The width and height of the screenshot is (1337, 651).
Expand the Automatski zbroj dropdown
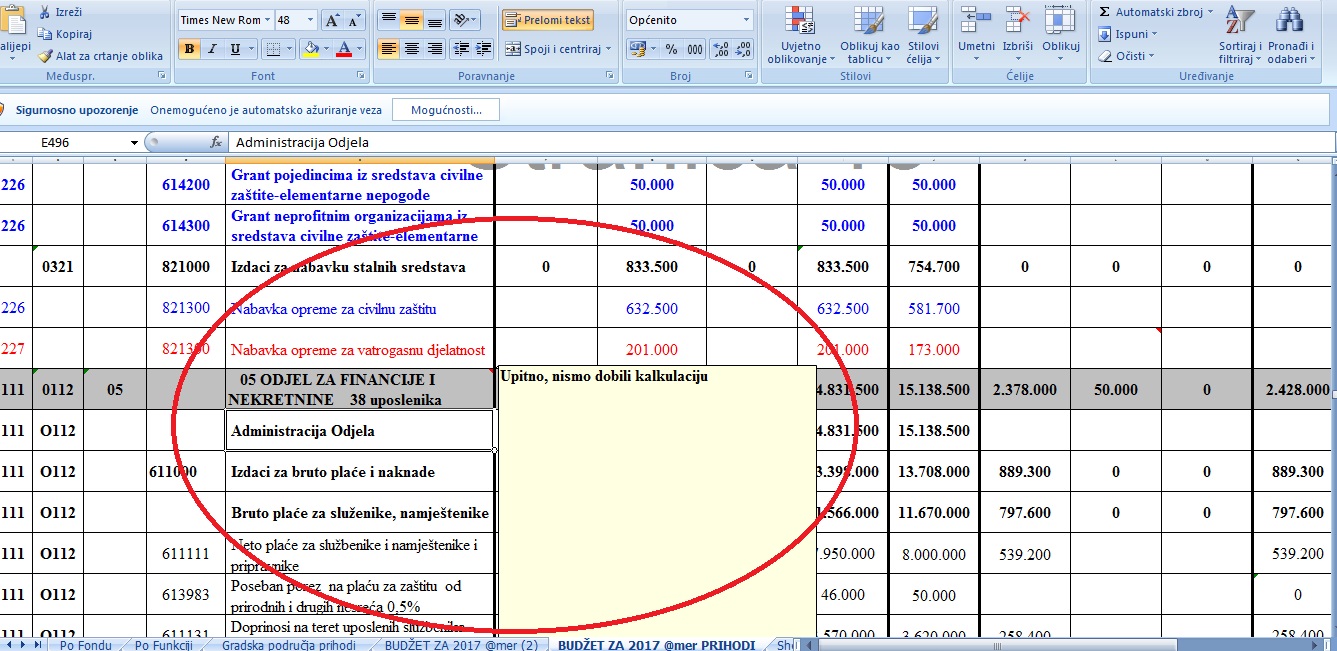(x=1210, y=12)
